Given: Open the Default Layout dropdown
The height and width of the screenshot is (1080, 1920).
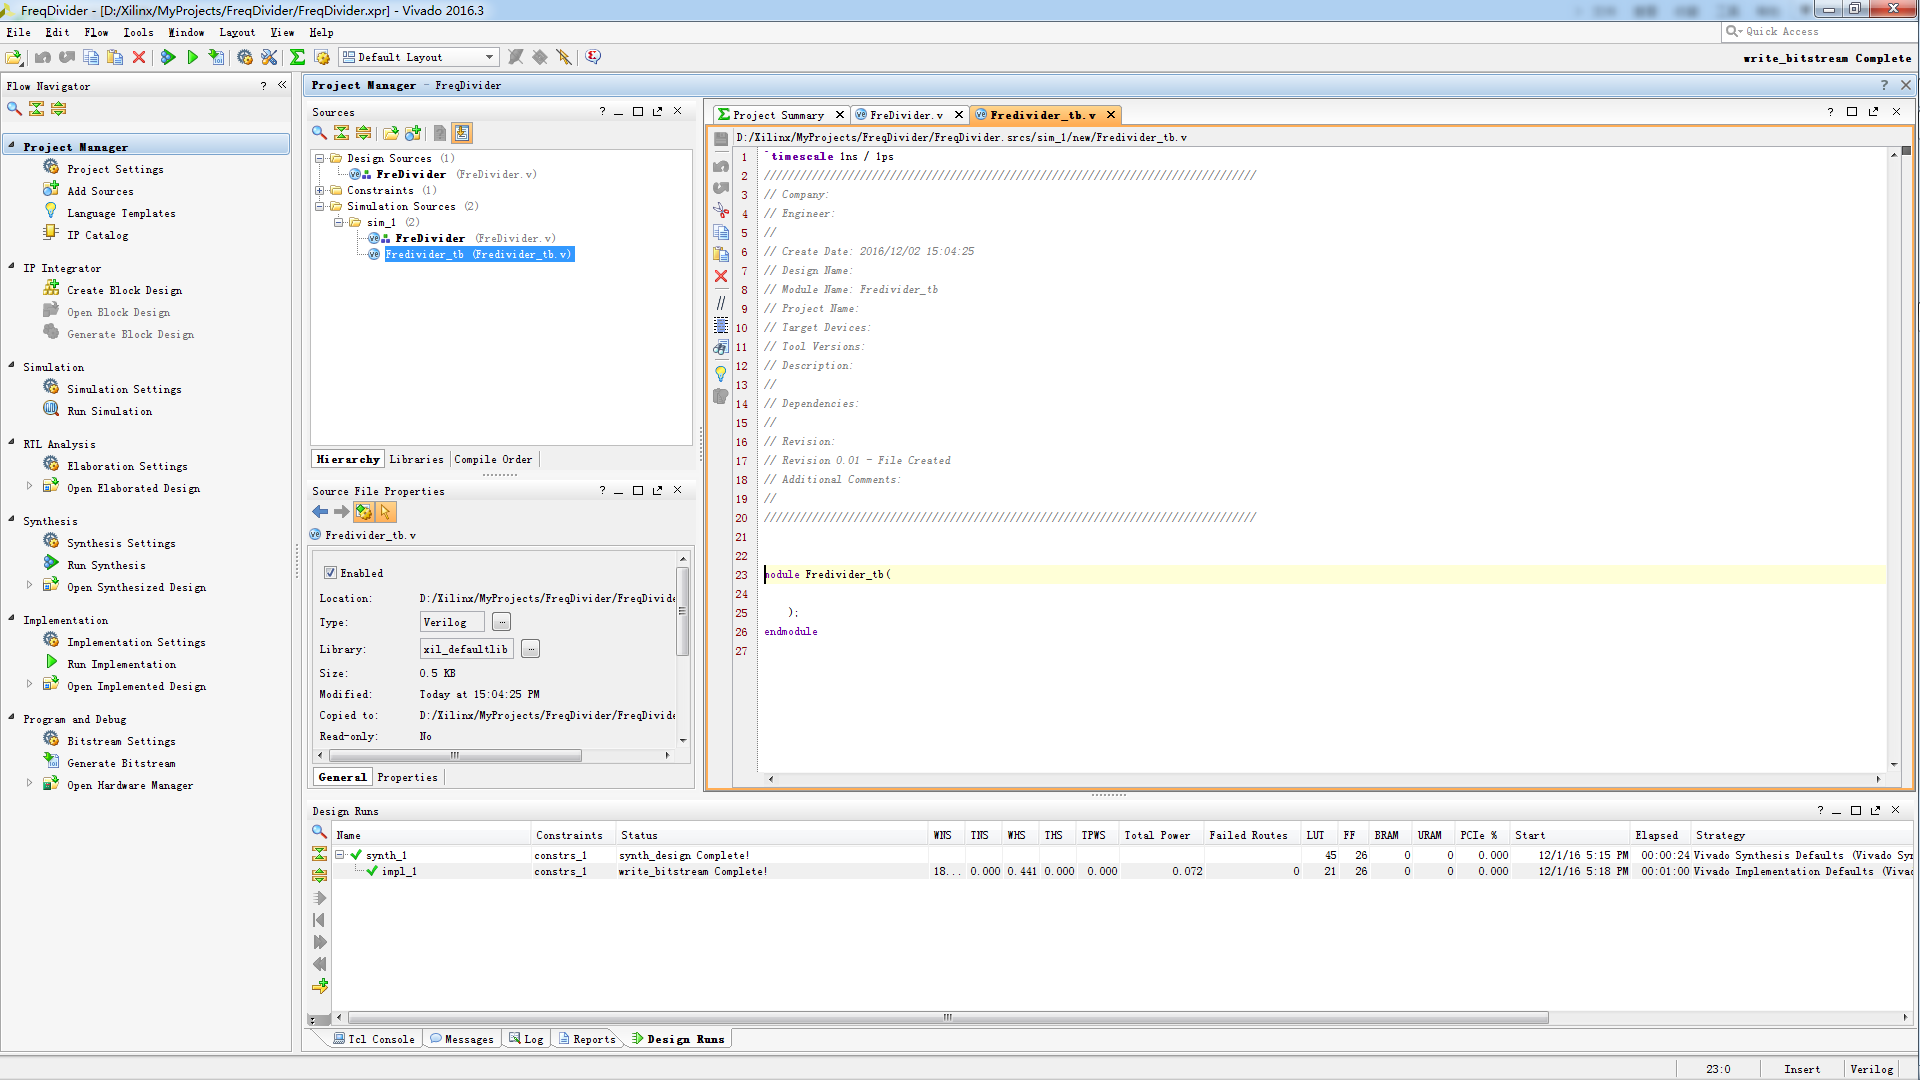Looking at the screenshot, I should pyautogui.click(x=489, y=58).
